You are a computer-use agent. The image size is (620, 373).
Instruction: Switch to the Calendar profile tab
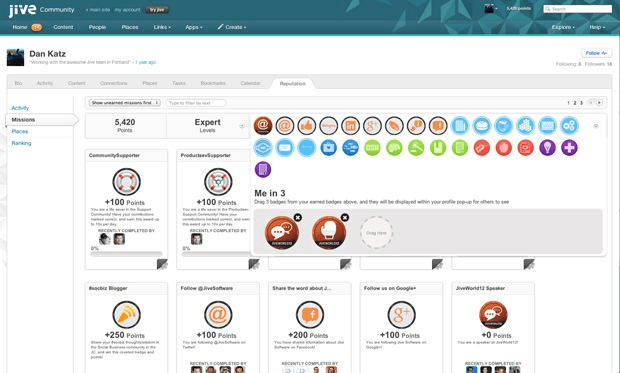click(250, 83)
